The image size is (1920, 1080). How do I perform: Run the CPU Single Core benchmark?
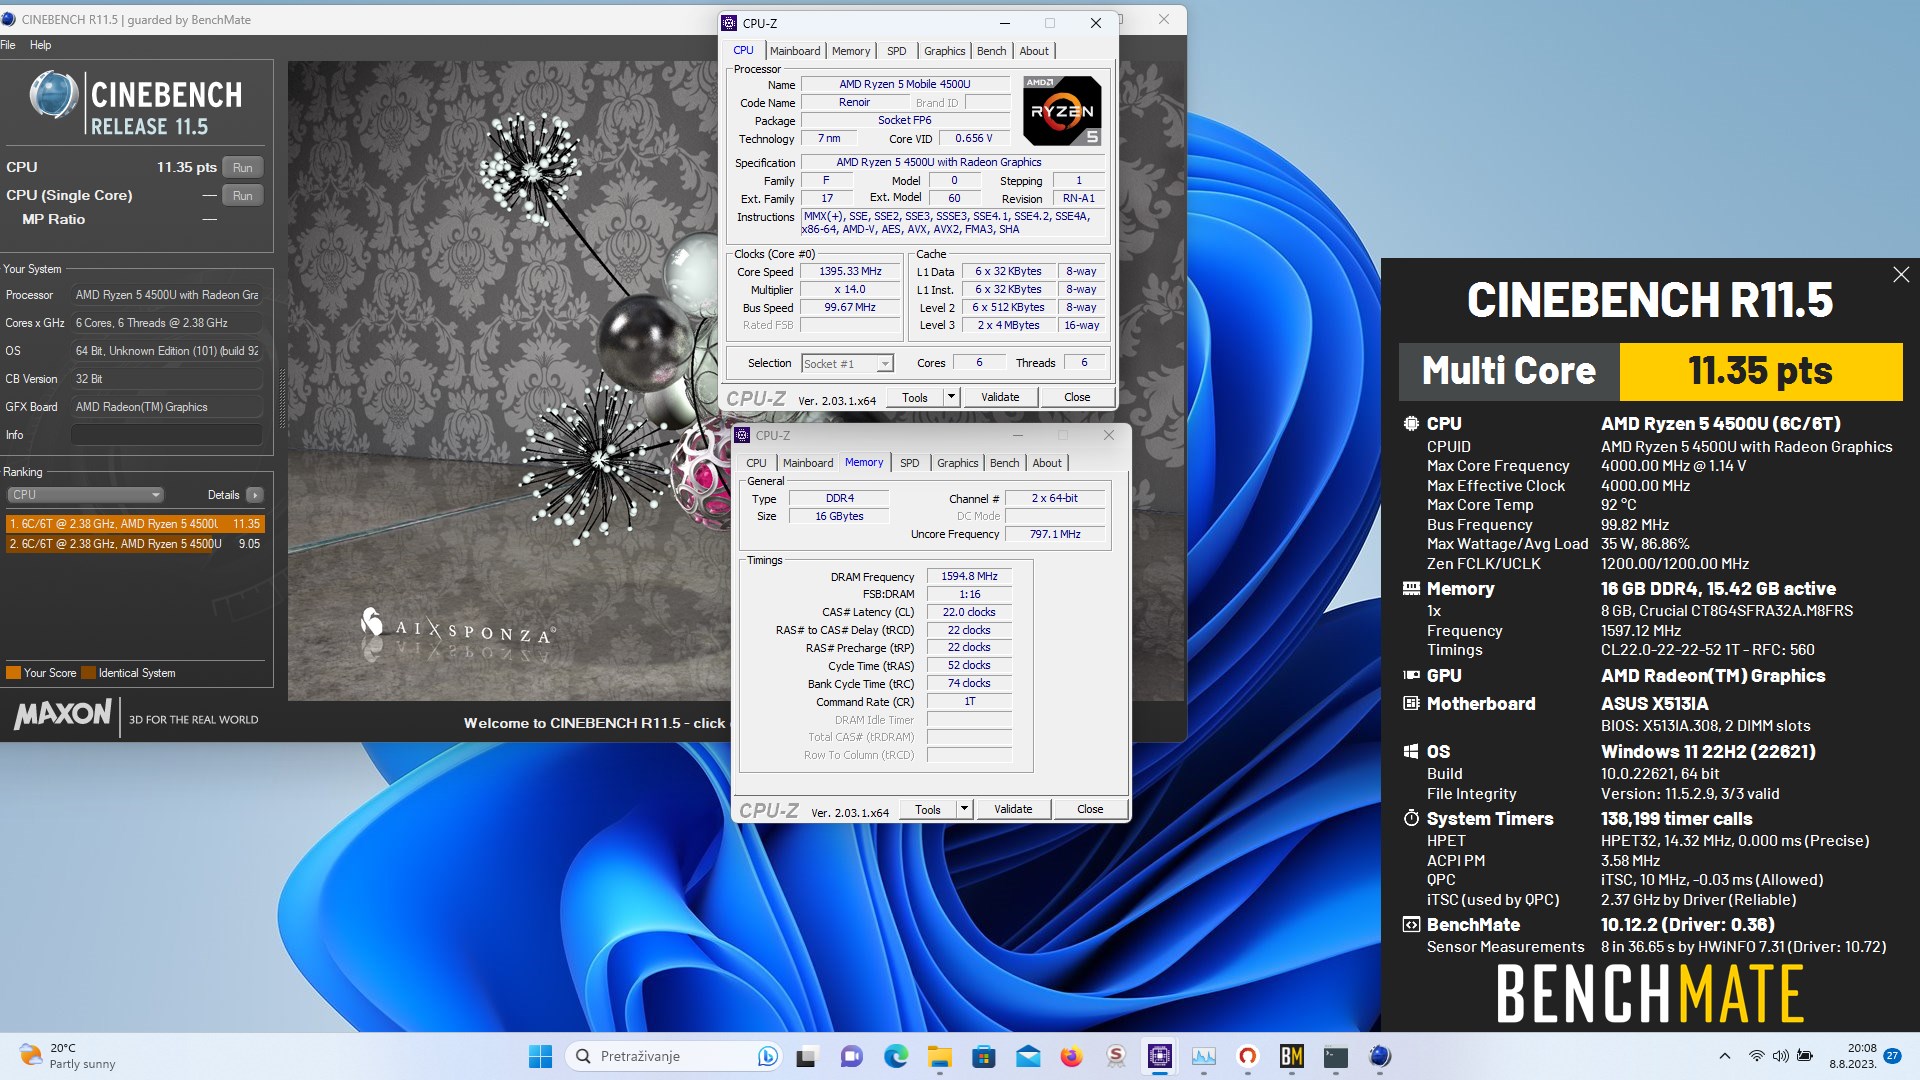[243, 195]
